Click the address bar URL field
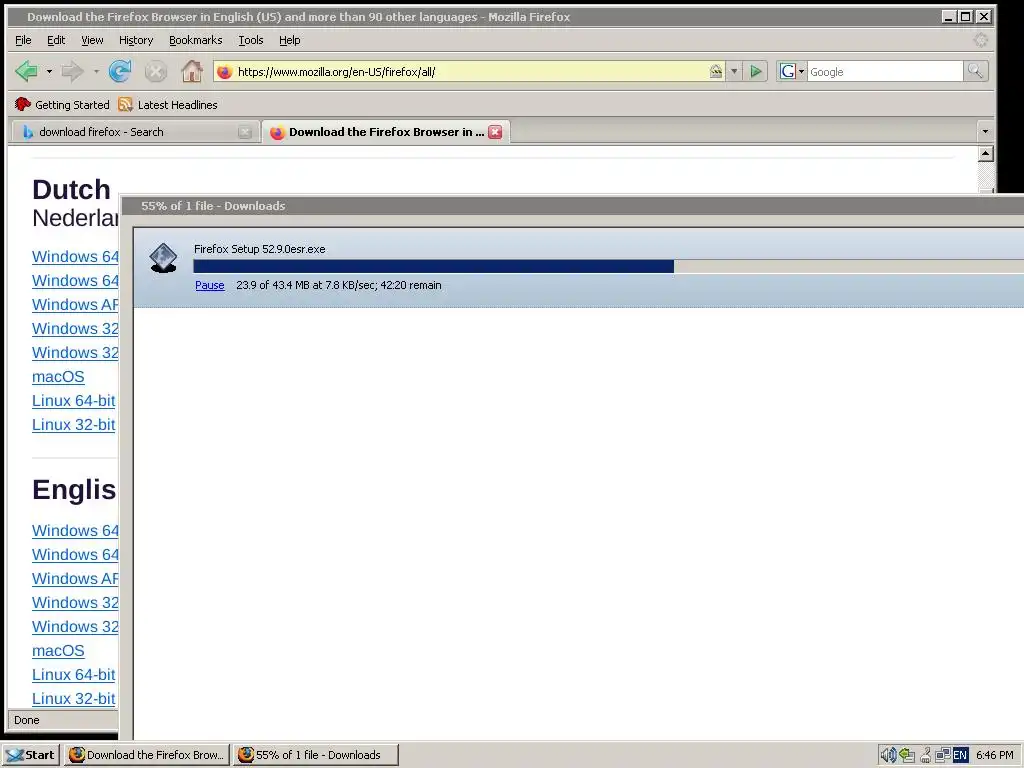Viewport: 1024px width, 768px height. pos(470,72)
